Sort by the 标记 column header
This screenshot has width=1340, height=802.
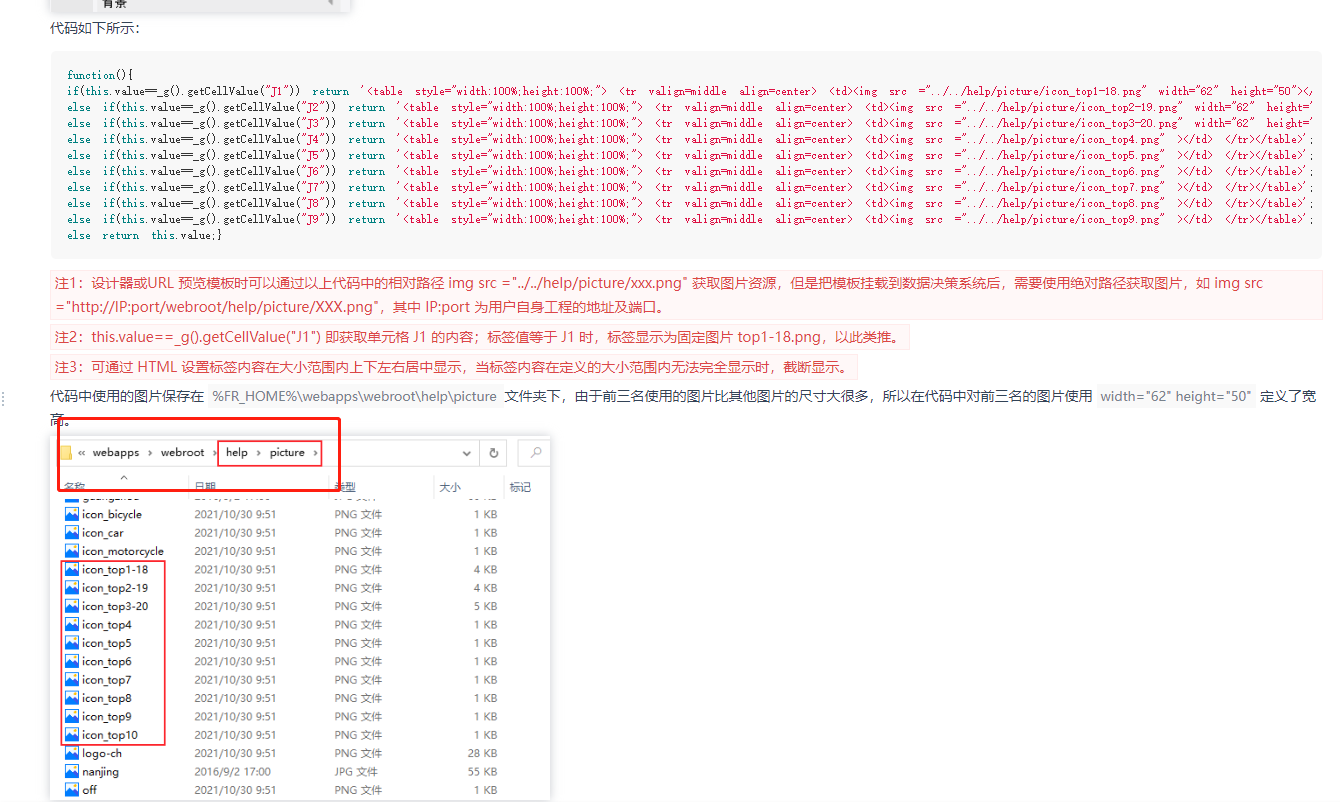coord(520,487)
